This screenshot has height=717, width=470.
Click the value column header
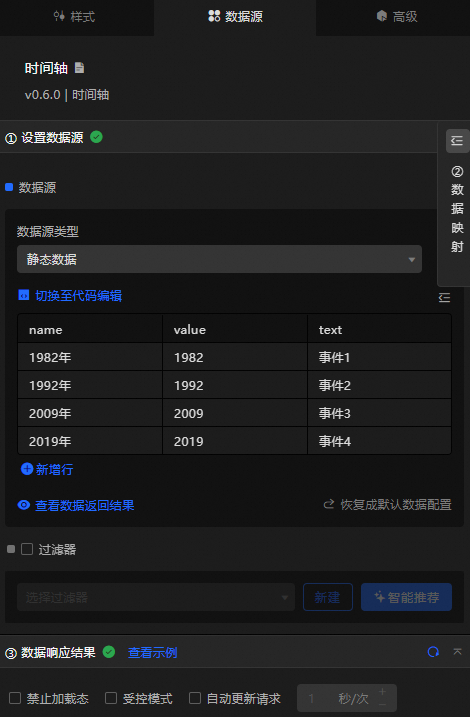tap(235, 329)
